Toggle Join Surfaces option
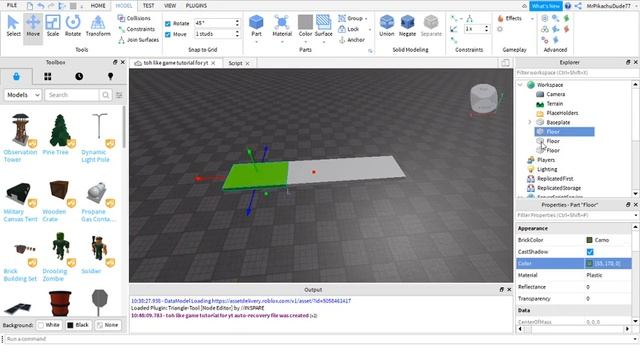The height and width of the screenshot is (360, 640). [x=138, y=40]
